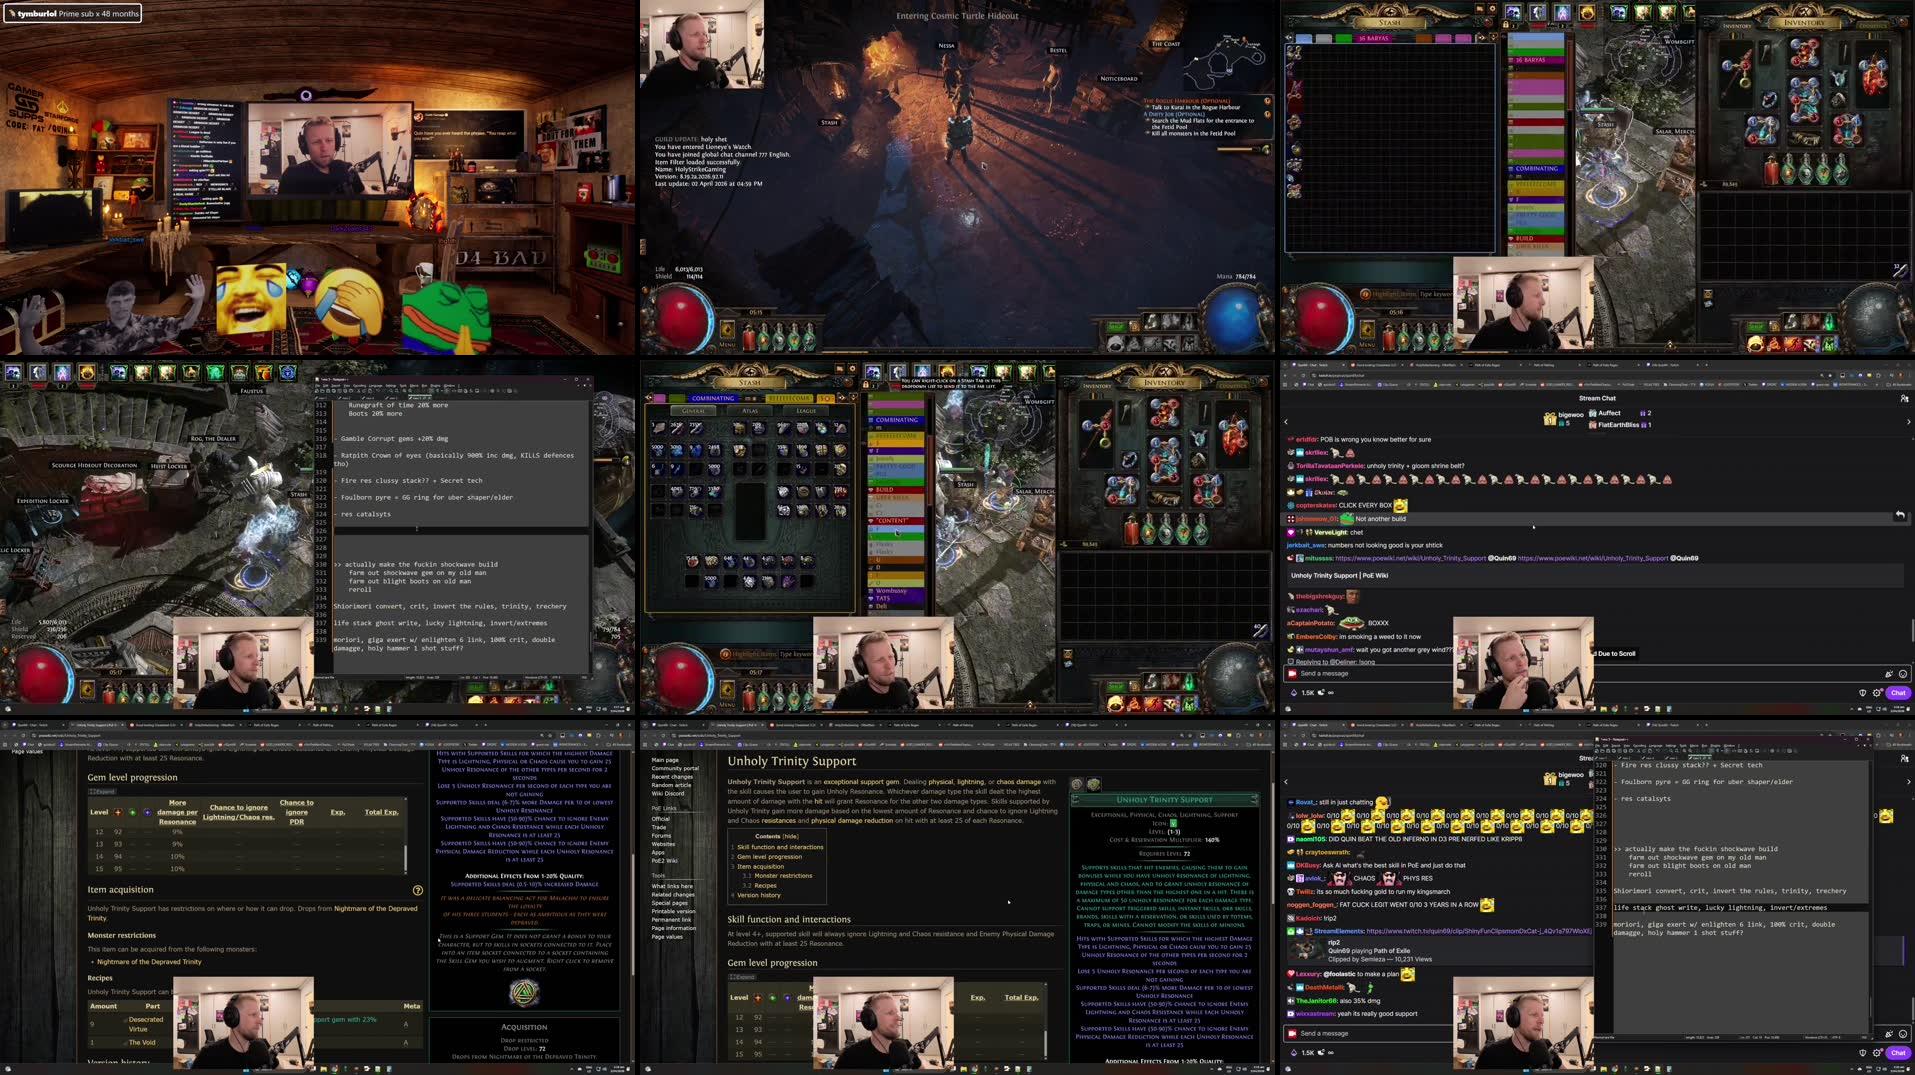Open the emote picker in the chat input
The image size is (1915, 1075).
click(1903, 673)
